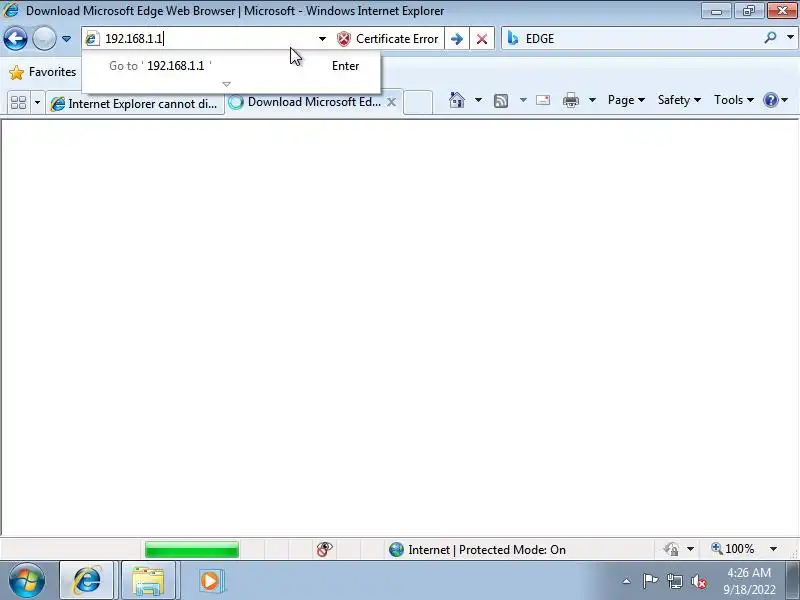Viewport: 800px width, 600px height.
Task: Restore down the Internet Explorer window
Action: (748, 11)
